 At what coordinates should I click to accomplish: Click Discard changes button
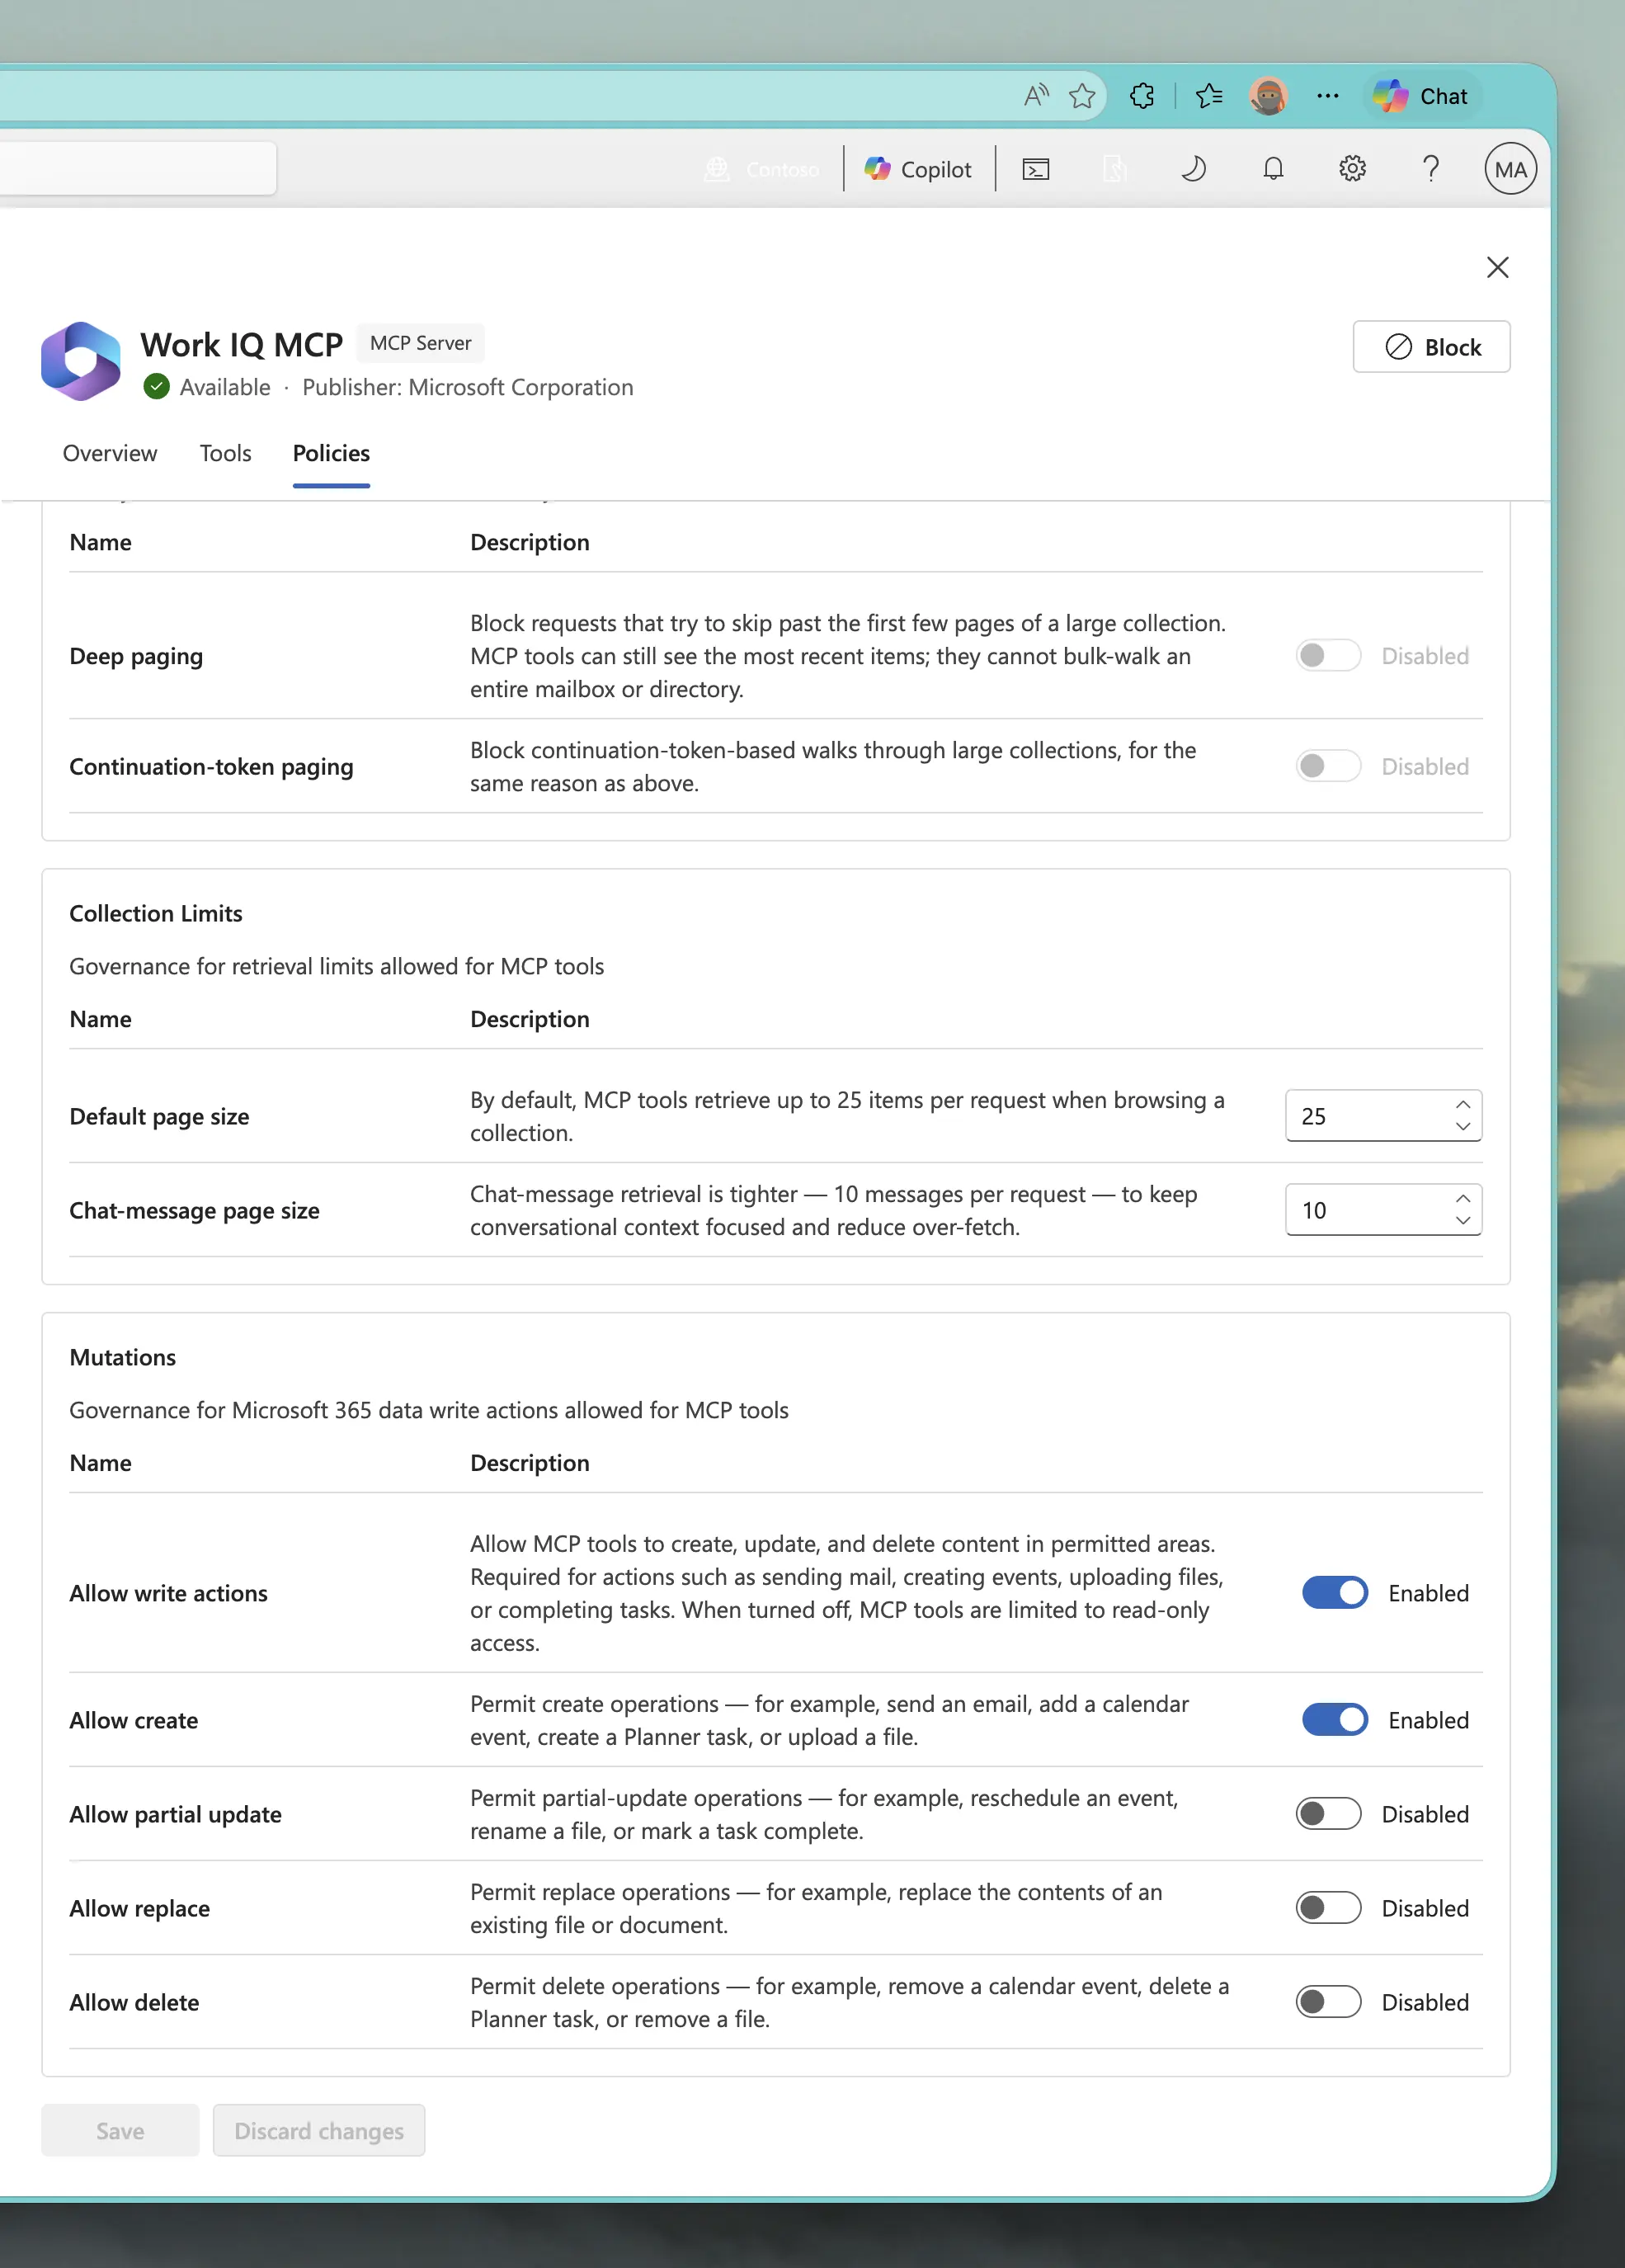[x=319, y=2131]
